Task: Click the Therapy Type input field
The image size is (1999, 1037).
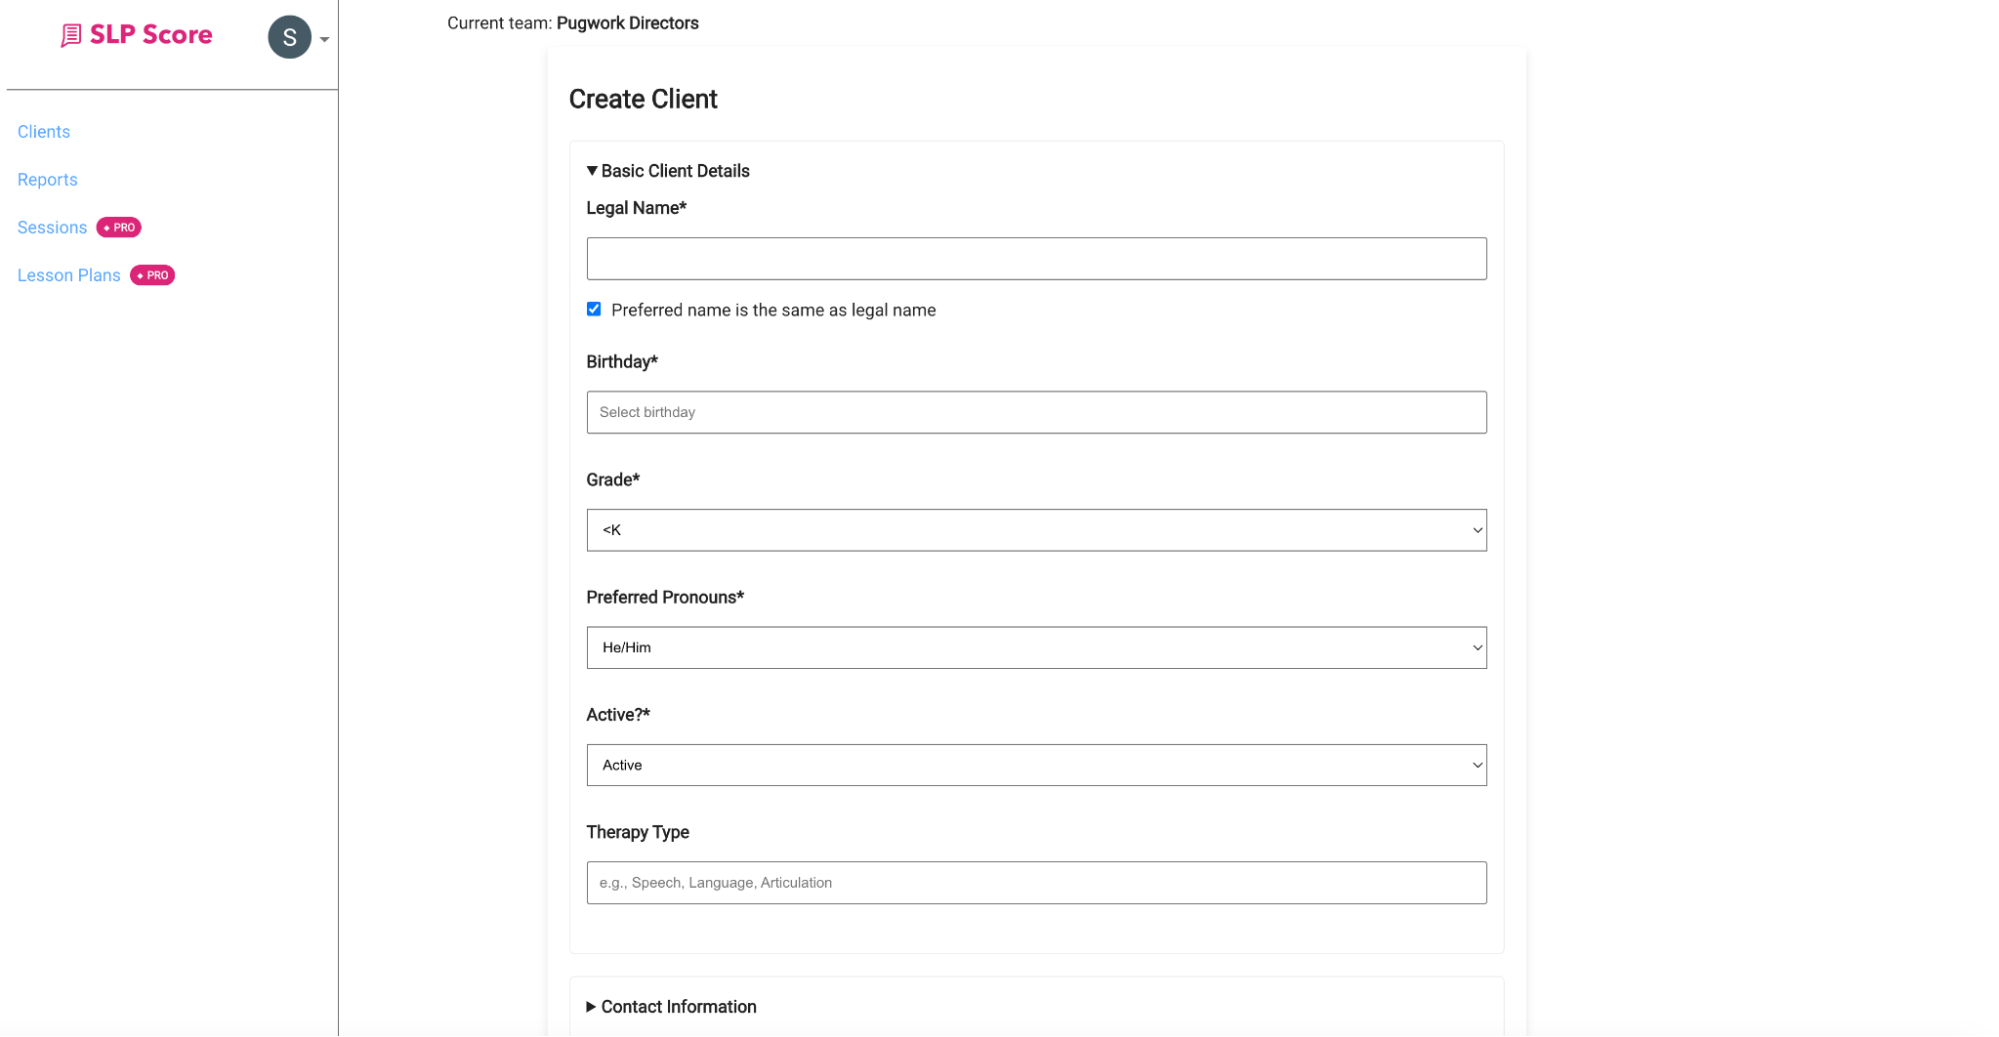Action: (x=1036, y=882)
